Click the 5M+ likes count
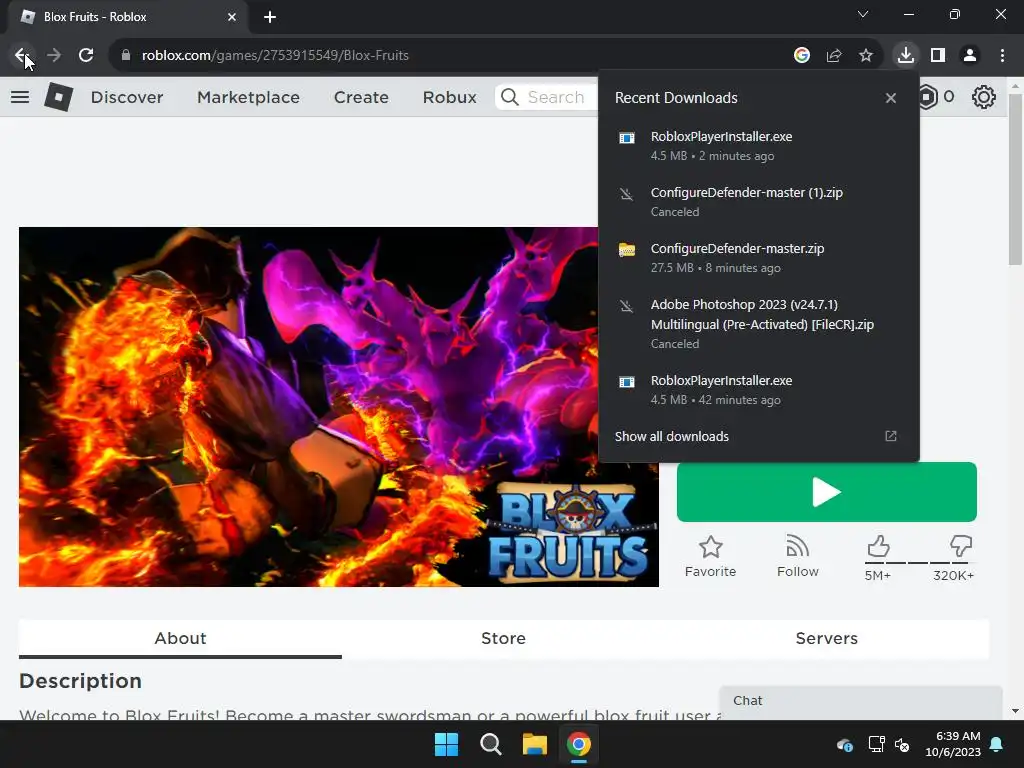Image resolution: width=1024 pixels, height=768 pixels. pyautogui.click(x=877, y=575)
